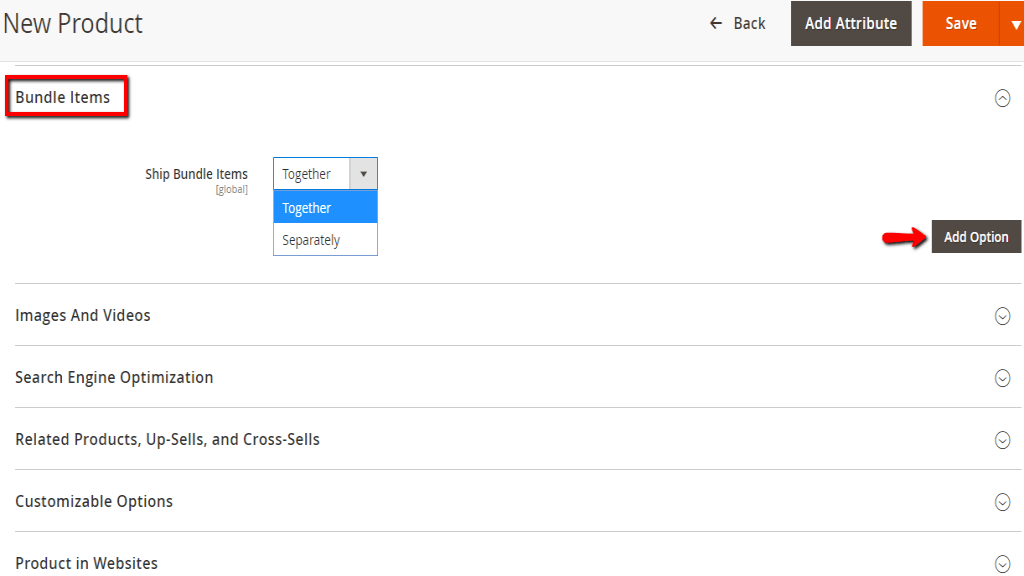Viewport: 1024px width, 576px height.
Task: Expand the Product in Websites section title
Action: [86, 563]
